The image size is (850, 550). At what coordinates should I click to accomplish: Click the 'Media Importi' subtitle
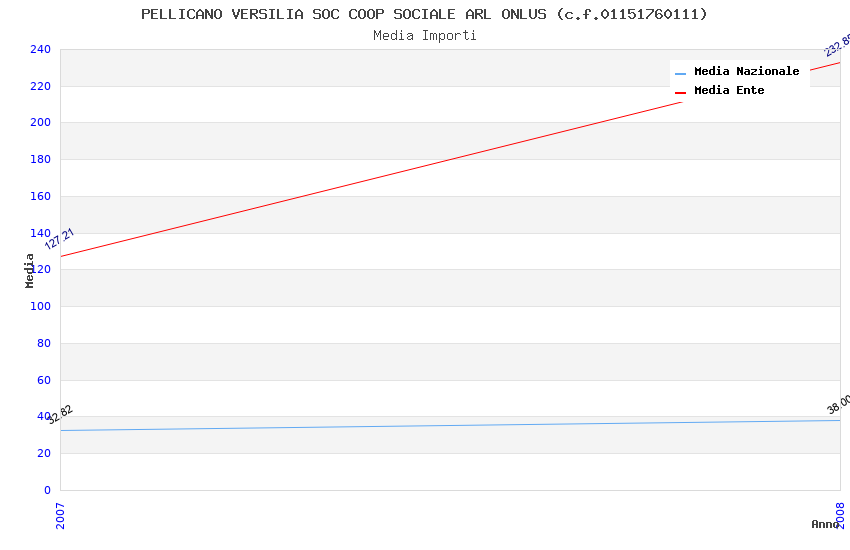424,36
